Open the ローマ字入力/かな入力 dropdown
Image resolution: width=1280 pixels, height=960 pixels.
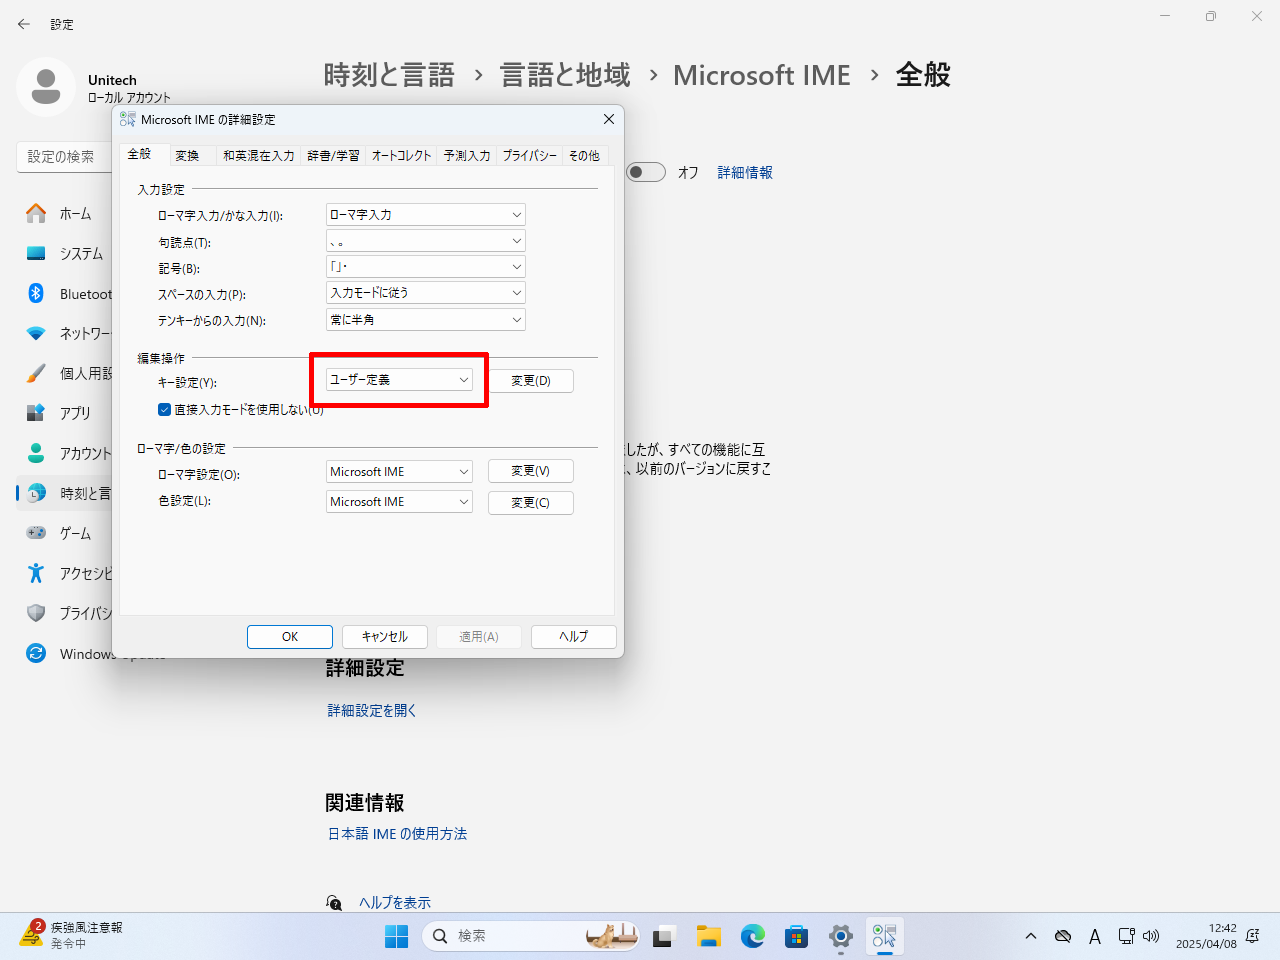click(426, 215)
